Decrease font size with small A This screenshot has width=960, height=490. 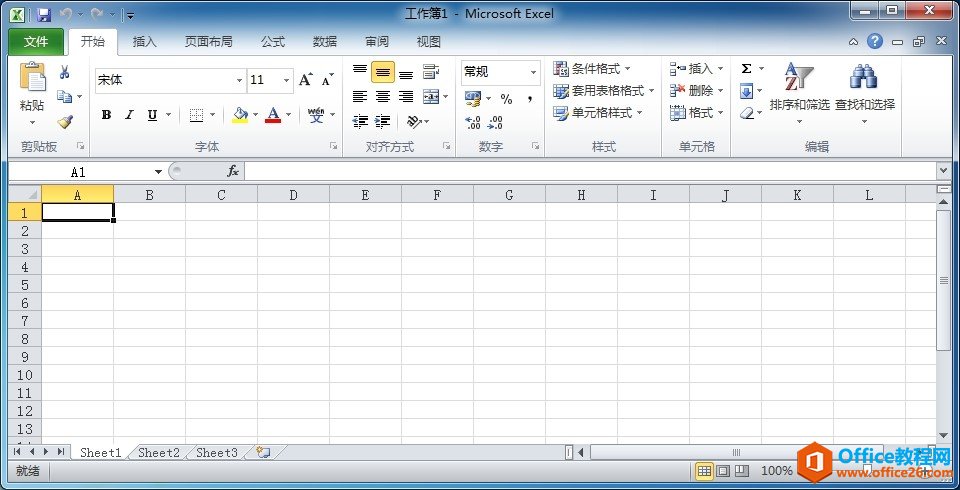coord(328,80)
